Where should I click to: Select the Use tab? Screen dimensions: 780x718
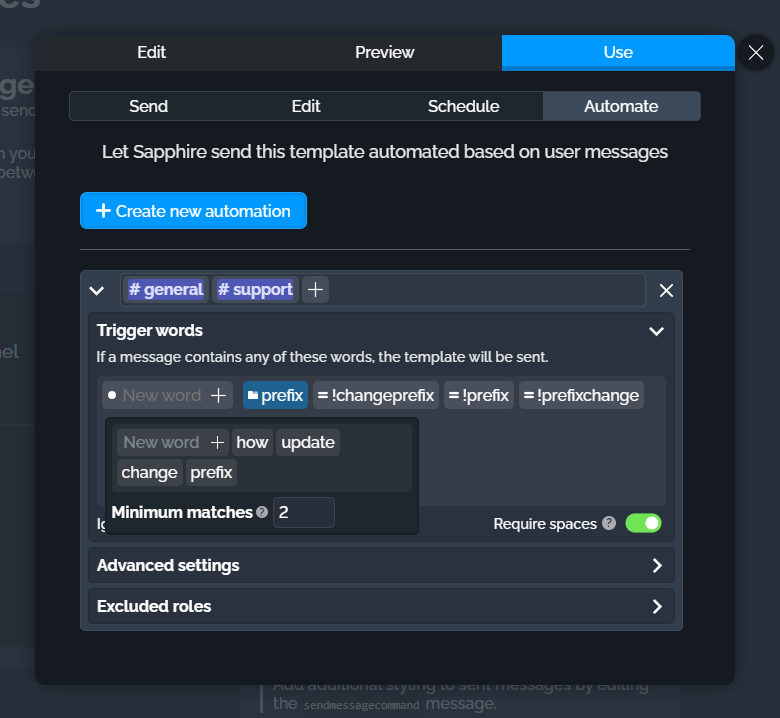(618, 52)
